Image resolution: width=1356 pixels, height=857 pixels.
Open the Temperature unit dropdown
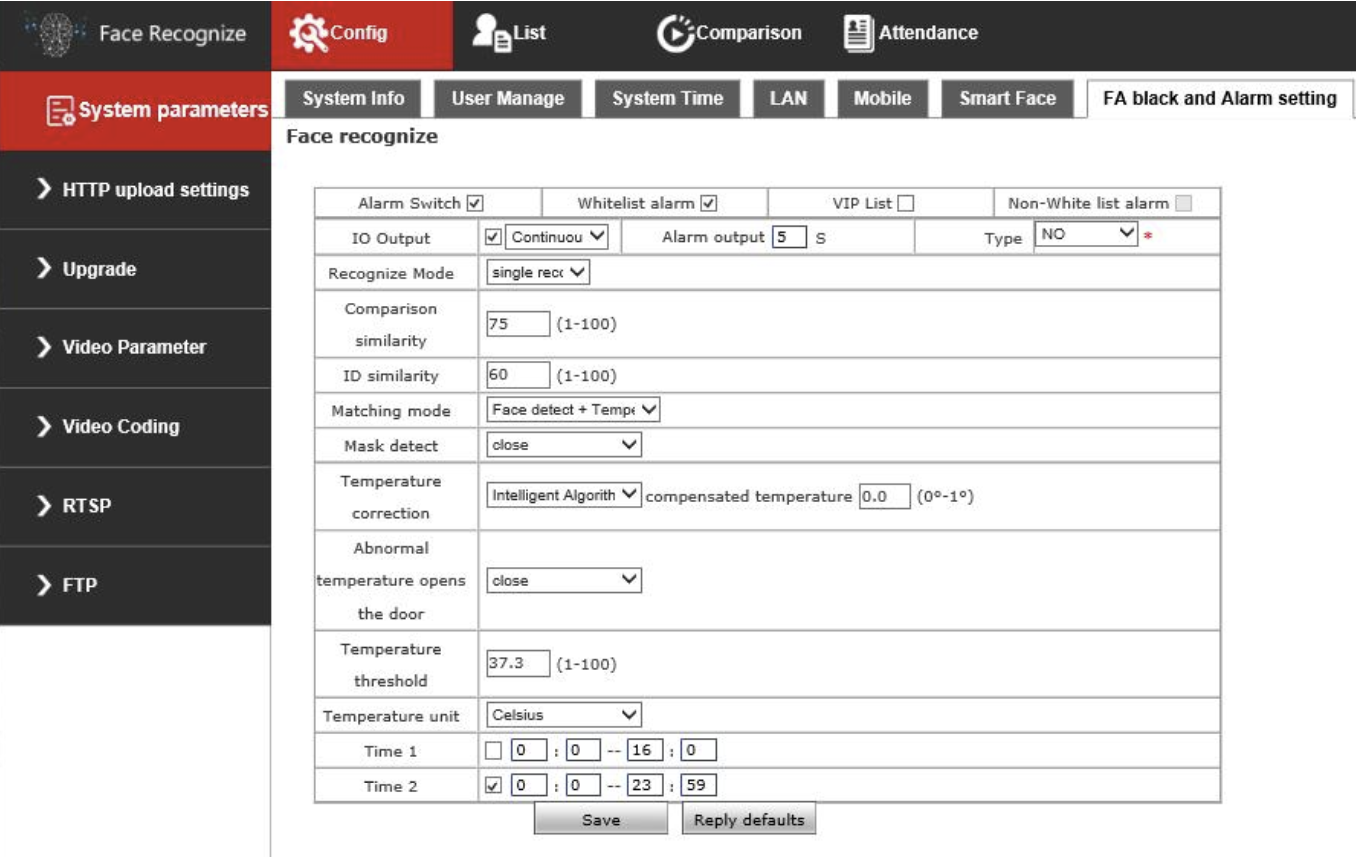pyautogui.click(x=566, y=714)
